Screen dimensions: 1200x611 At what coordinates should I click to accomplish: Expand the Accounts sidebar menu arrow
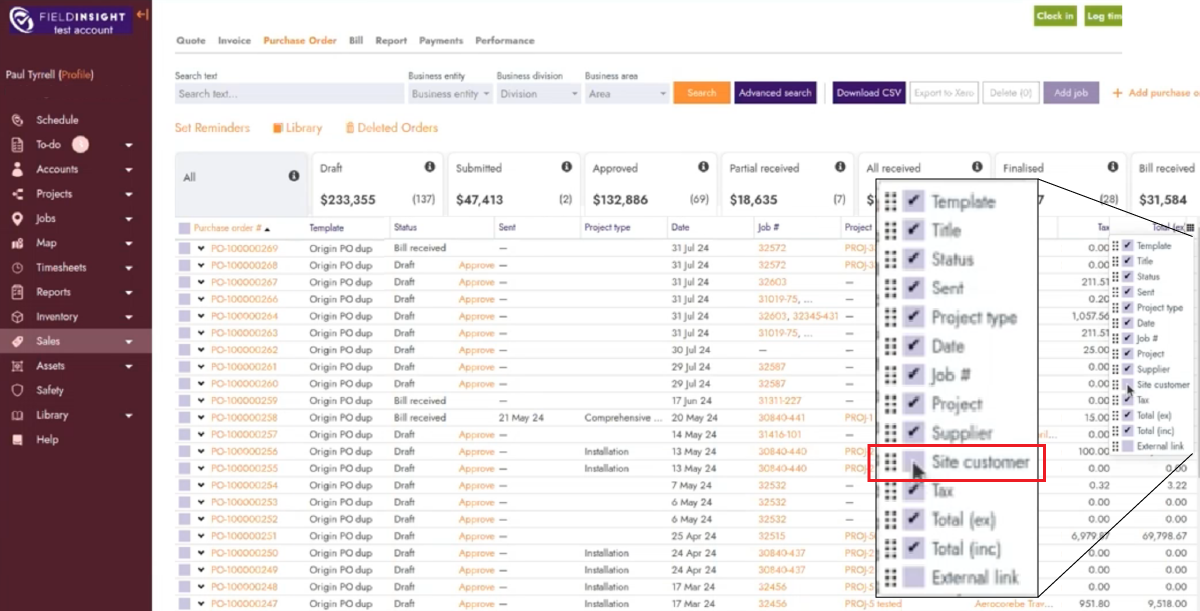pos(129,170)
